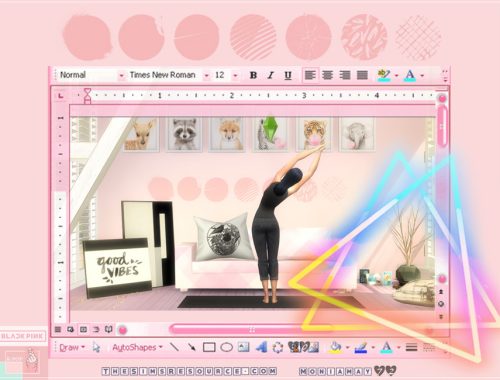
Task: Insert a text box from drawing toolbar
Action: pyautogui.click(x=243, y=347)
